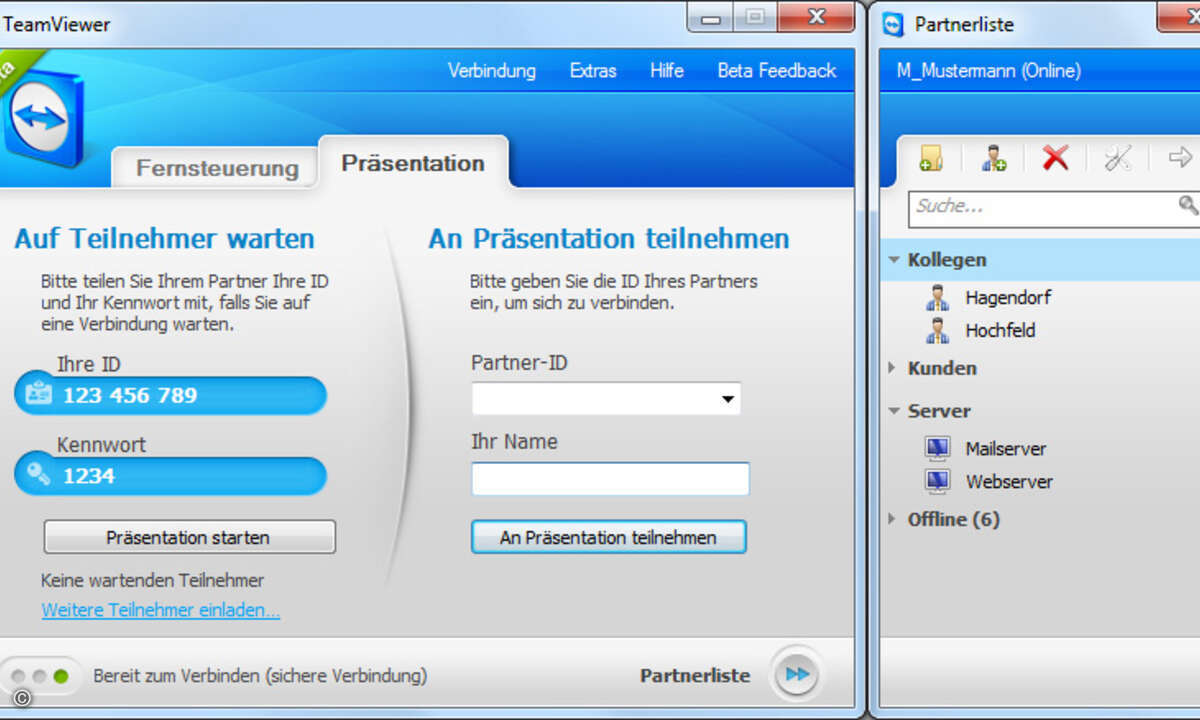This screenshot has height=720, width=1200.
Task: Click the add group icon in Partnerliste
Action: 931,157
